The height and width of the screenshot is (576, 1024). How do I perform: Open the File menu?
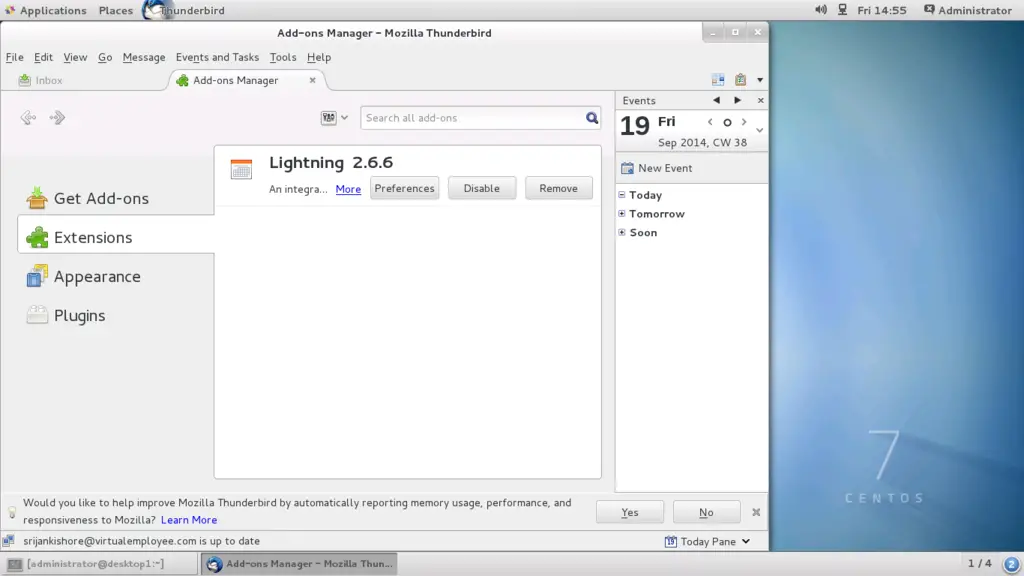click(x=14, y=57)
